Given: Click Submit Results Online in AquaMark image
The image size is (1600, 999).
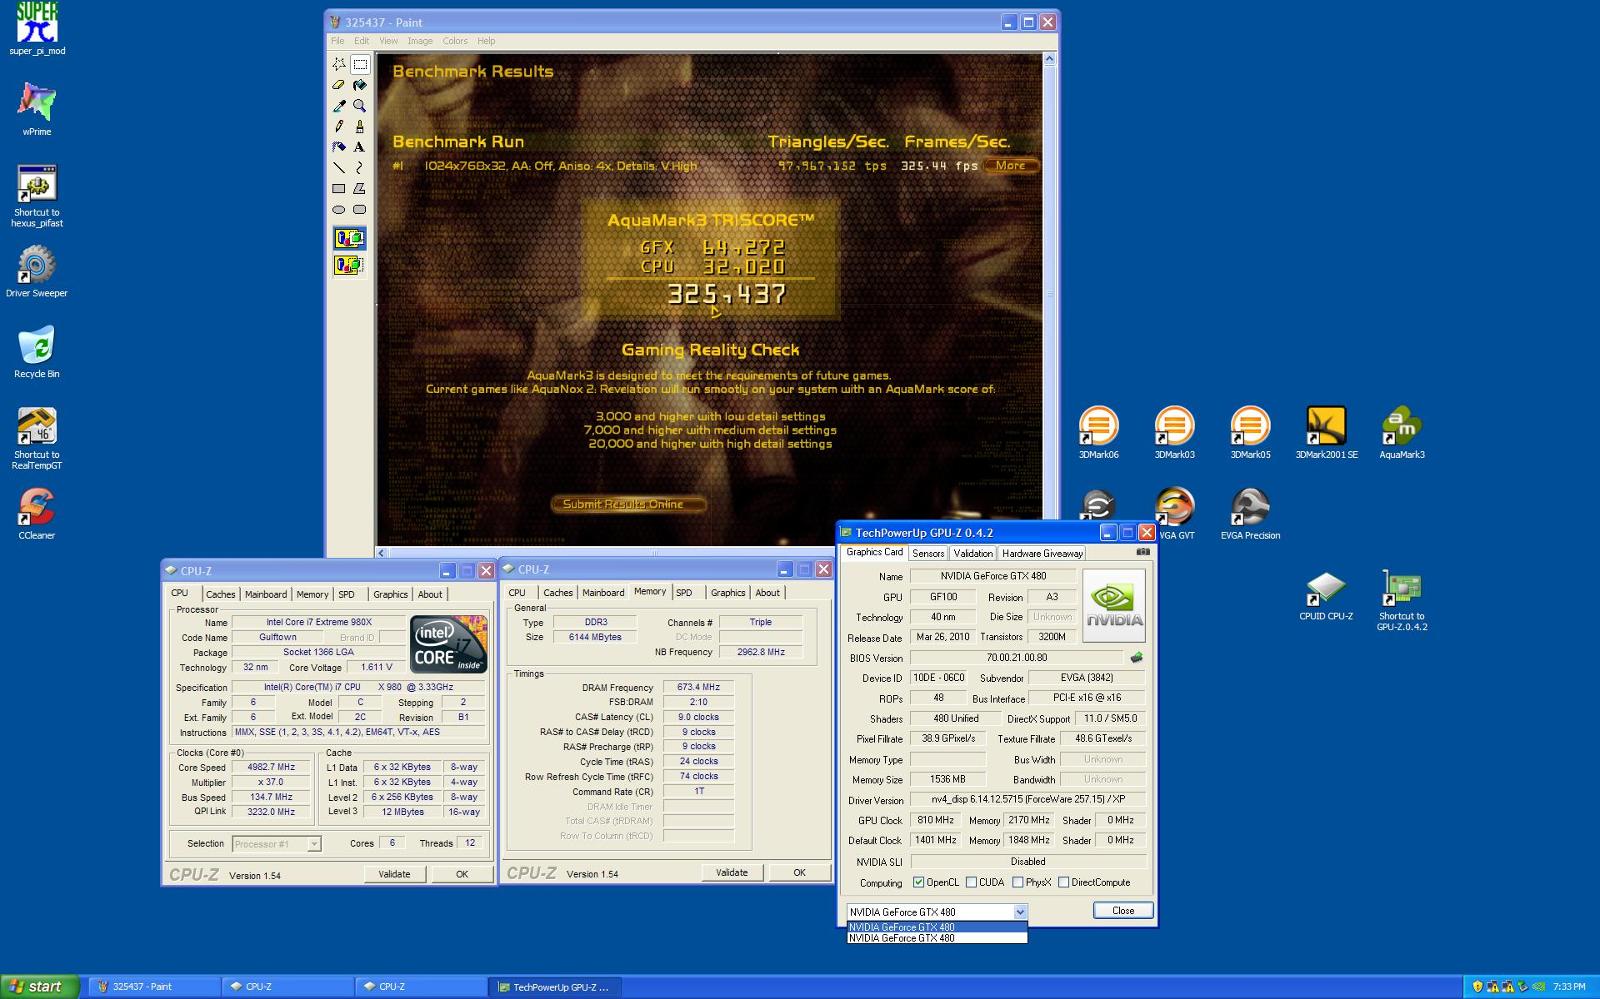Looking at the screenshot, I should pos(628,504).
